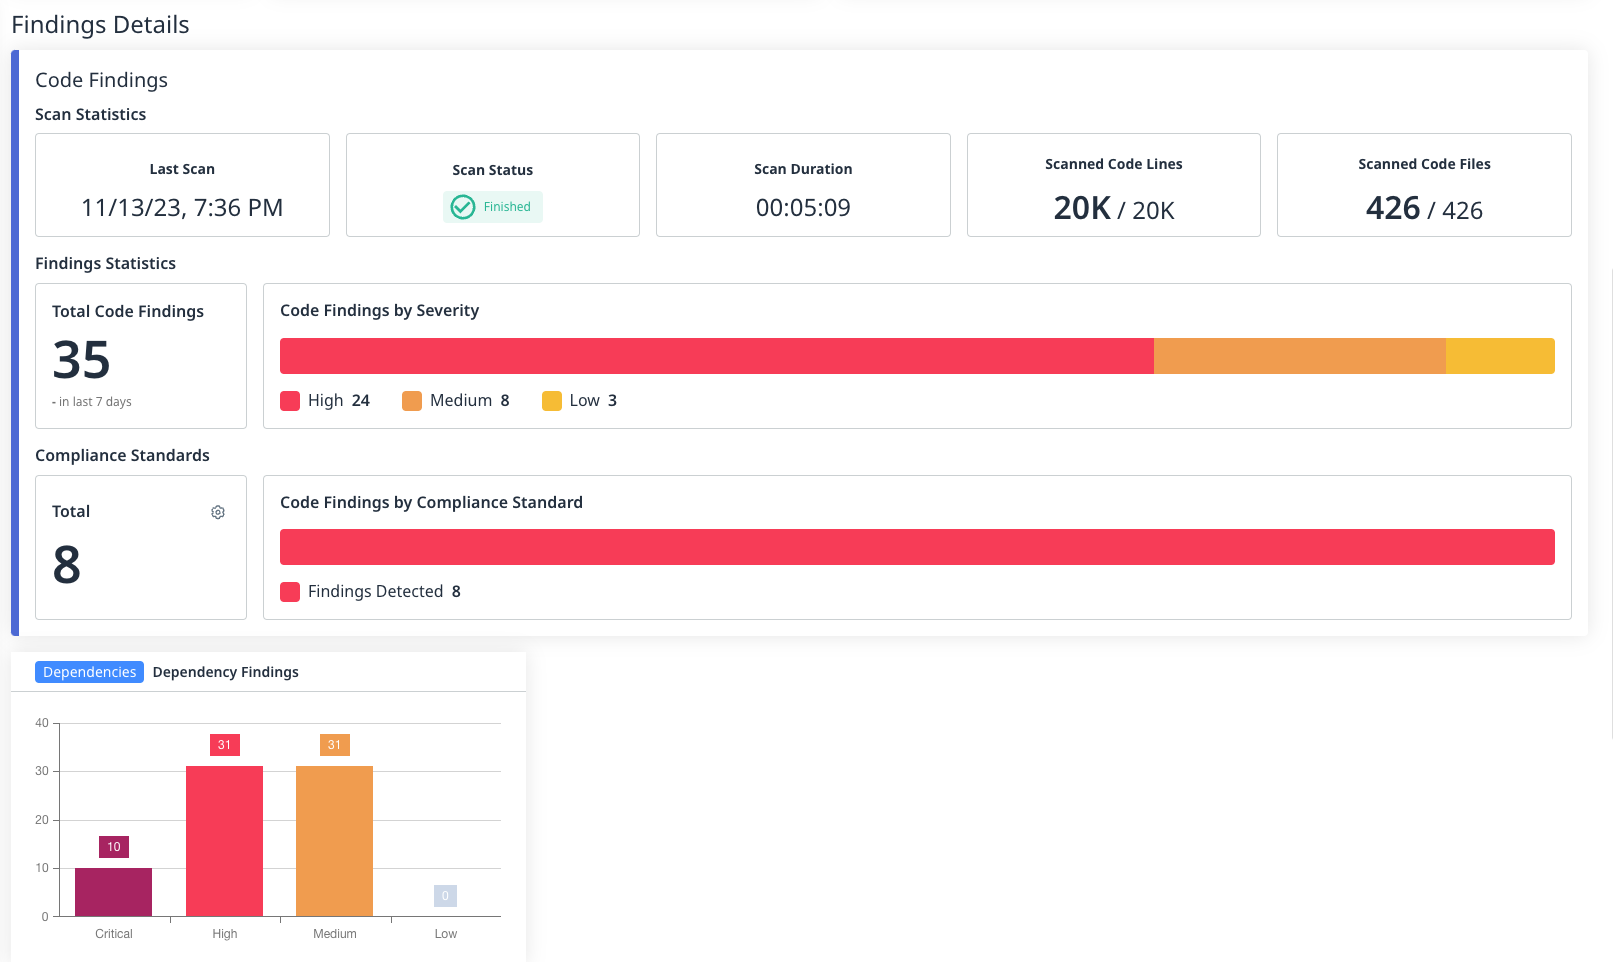Click the compliance standard findings bar
Viewport: 1613px width, 962px height.
[916, 547]
